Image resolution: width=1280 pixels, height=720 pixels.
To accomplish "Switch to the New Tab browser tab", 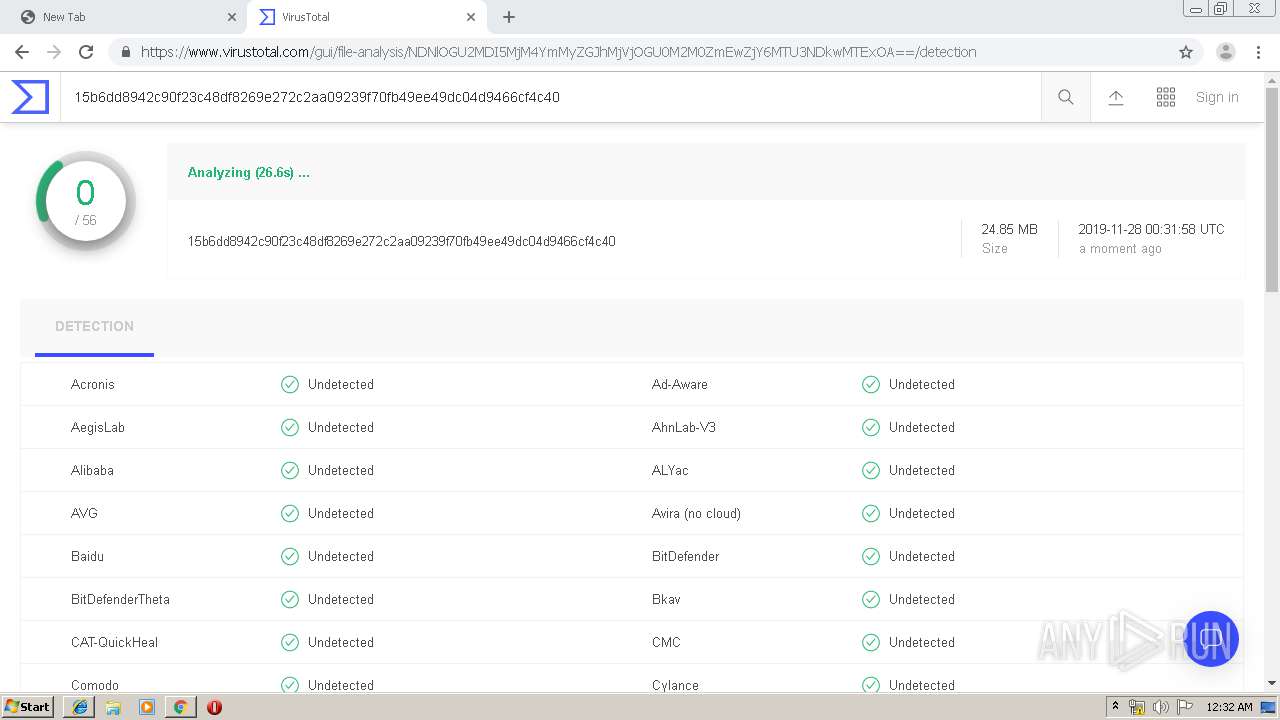I will (127, 17).
